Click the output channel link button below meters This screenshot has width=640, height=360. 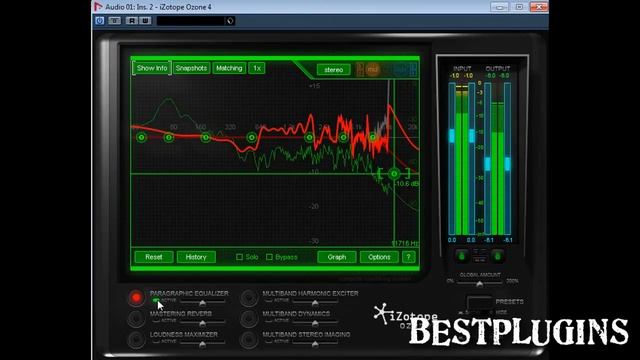point(497,256)
